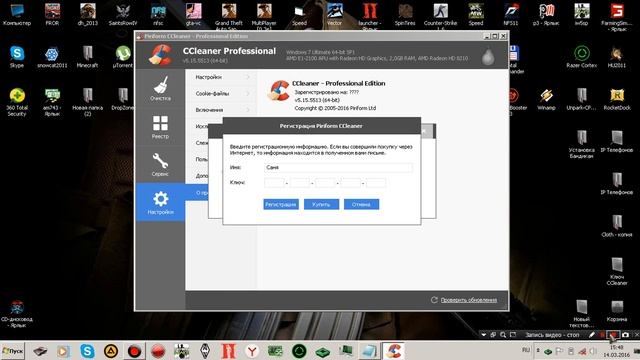Click the RU language indicator in tray
The height and width of the screenshot is (360, 640).
point(526,350)
